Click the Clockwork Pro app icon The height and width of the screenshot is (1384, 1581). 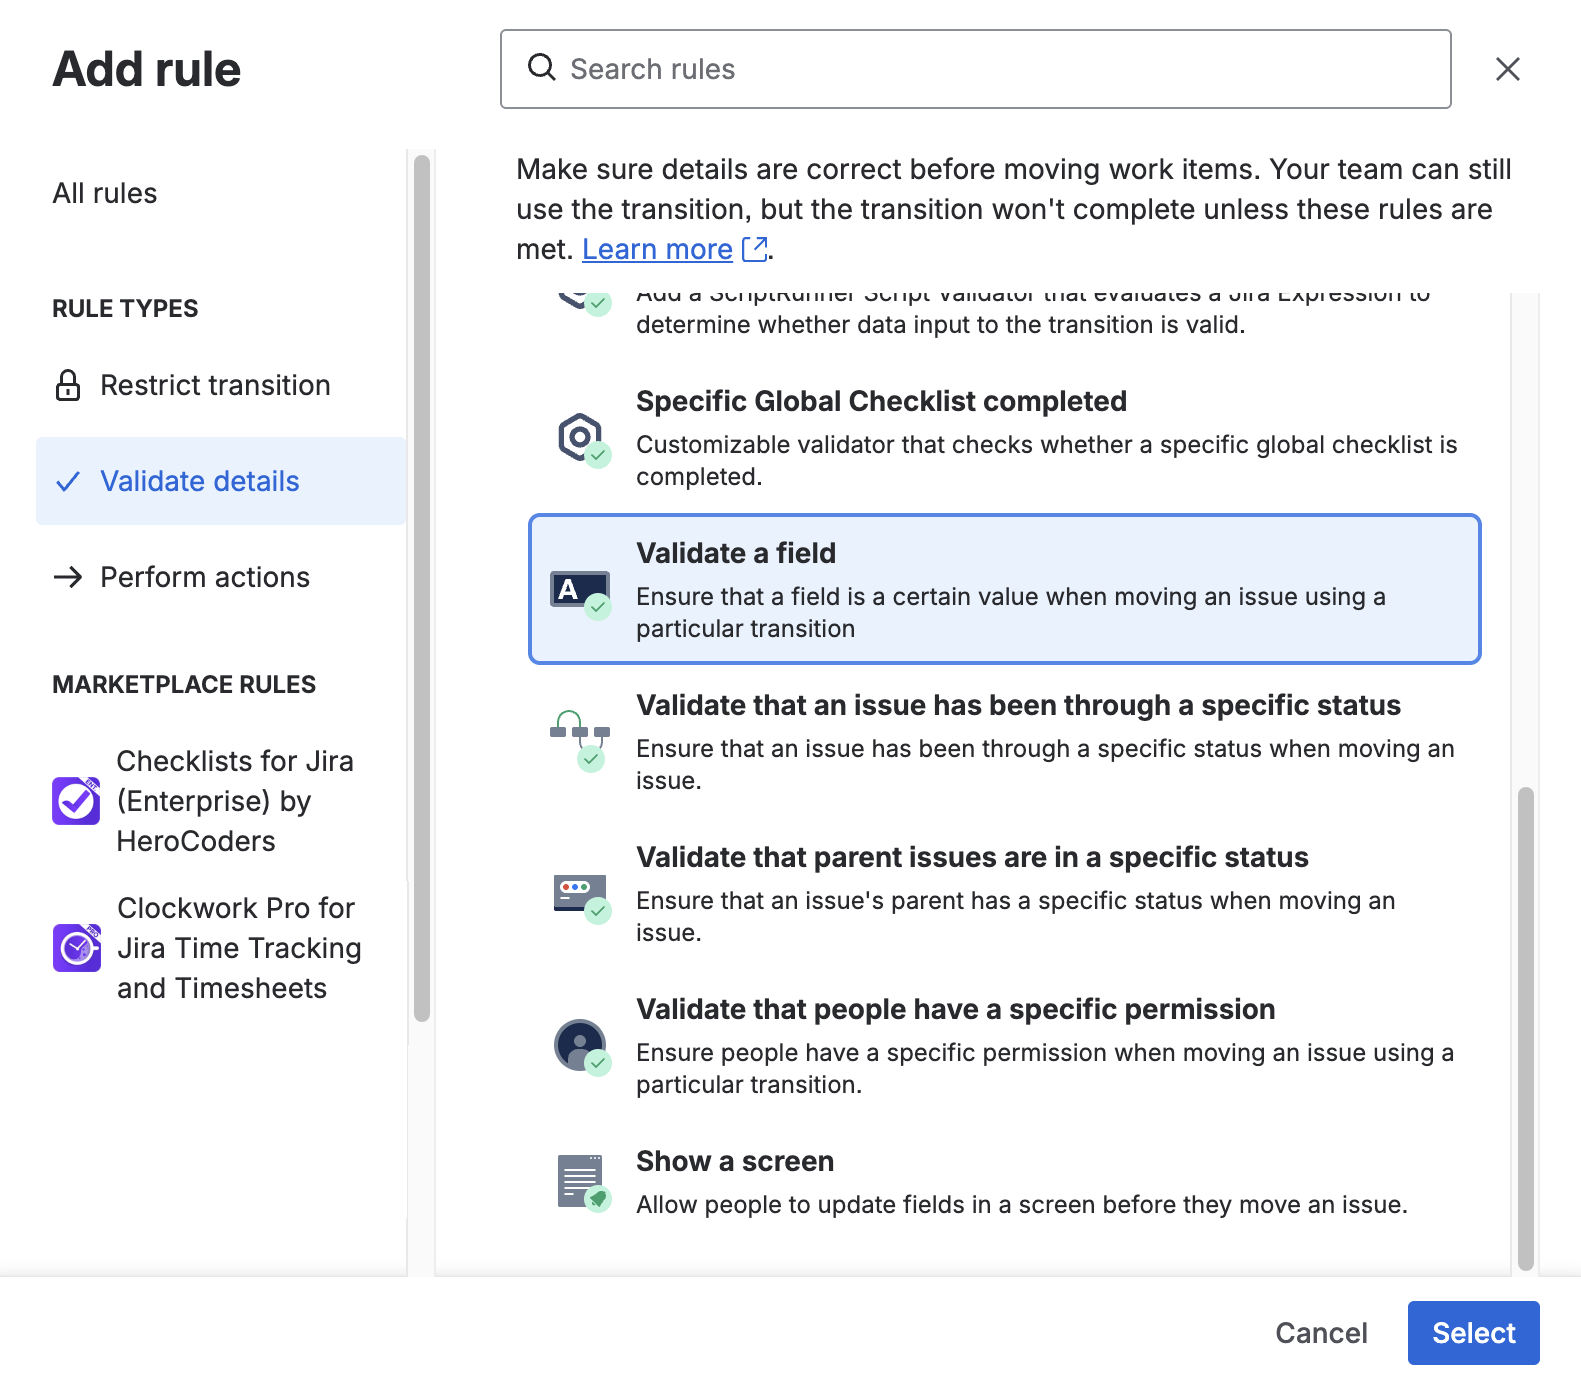click(x=76, y=948)
